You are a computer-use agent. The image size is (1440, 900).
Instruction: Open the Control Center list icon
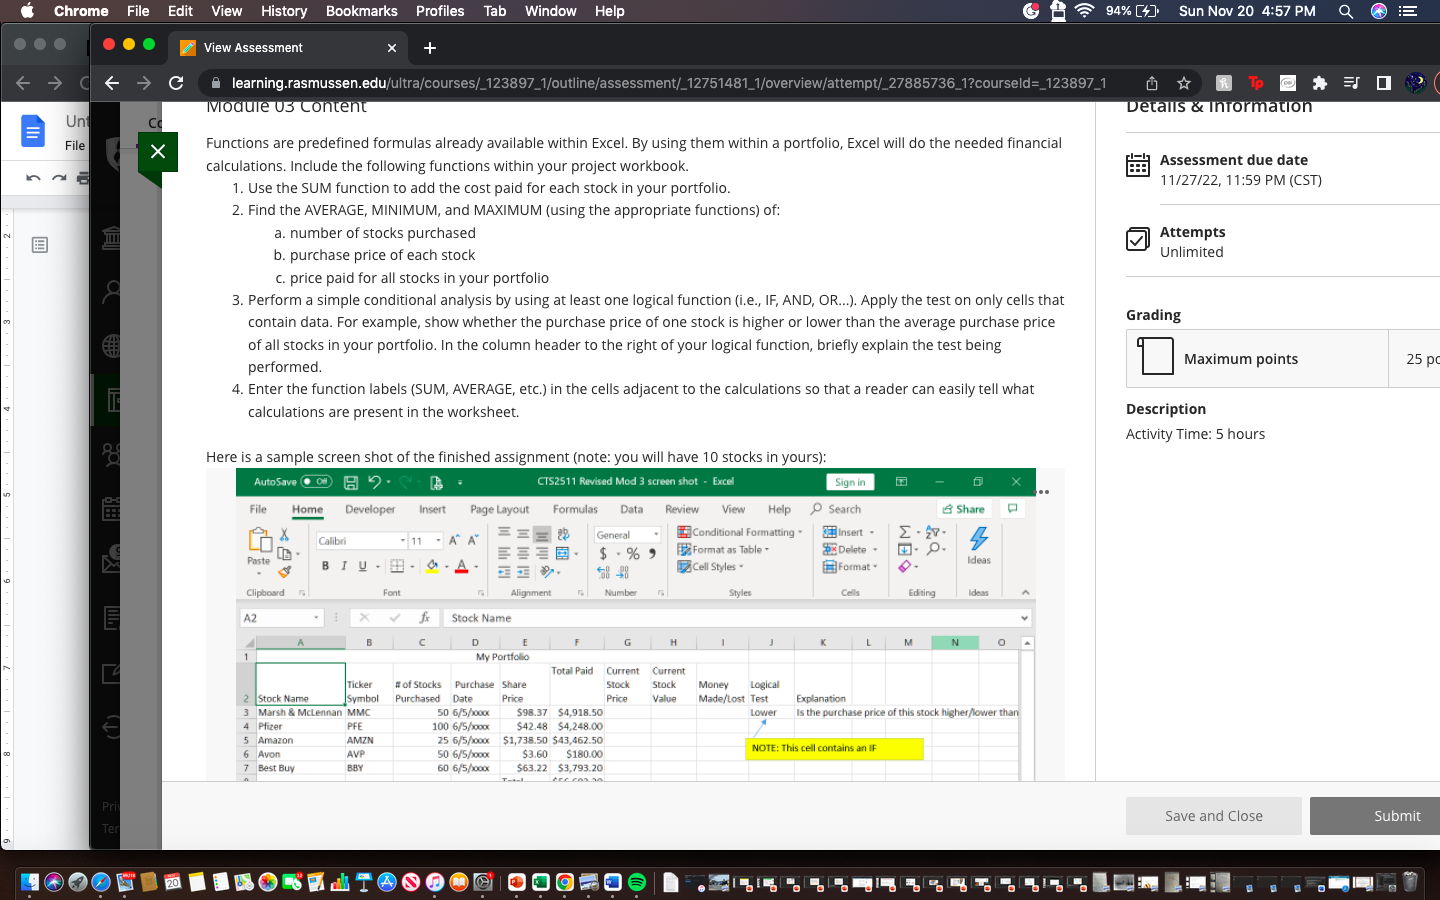[x=1409, y=11]
